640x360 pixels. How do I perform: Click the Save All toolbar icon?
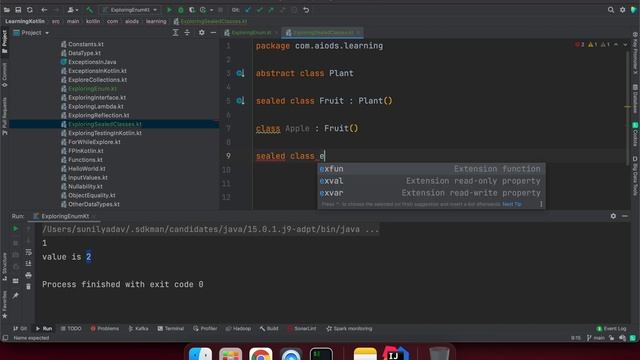coord(18,10)
